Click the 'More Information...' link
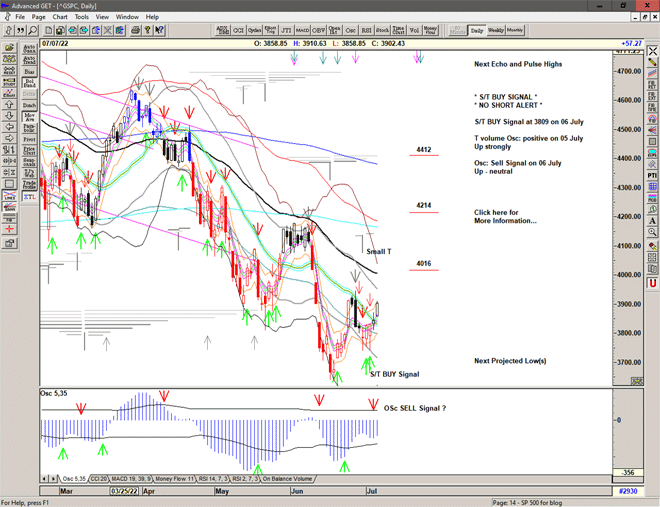This screenshot has height=507, width=660. 505,221
